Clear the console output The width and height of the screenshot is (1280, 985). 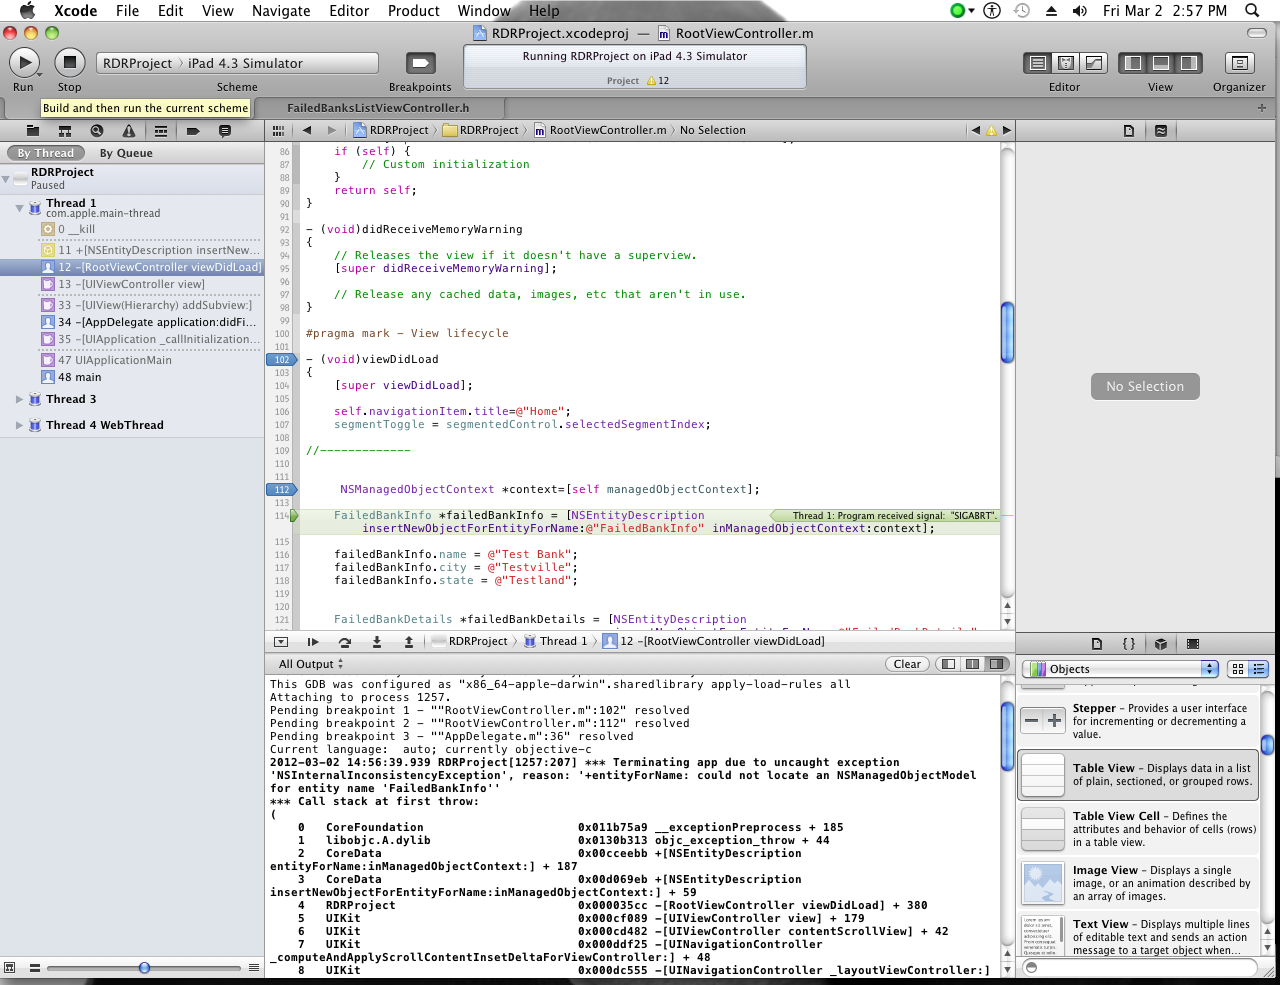(907, 664)
